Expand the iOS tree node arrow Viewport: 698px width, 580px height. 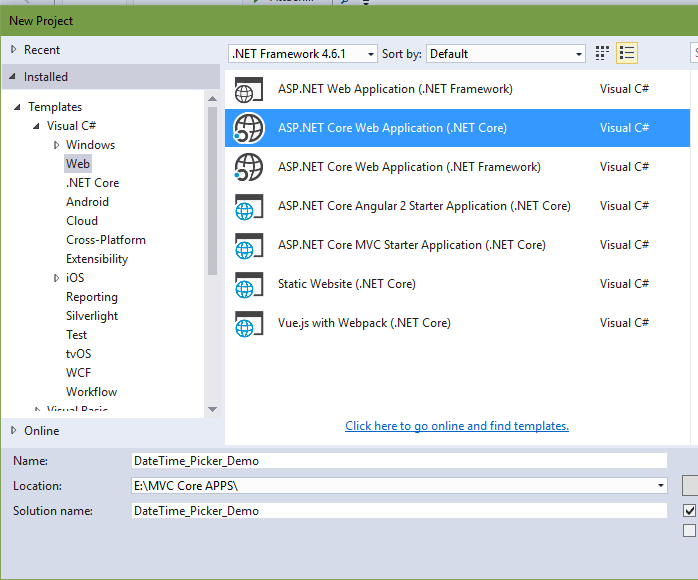[56, 278]
